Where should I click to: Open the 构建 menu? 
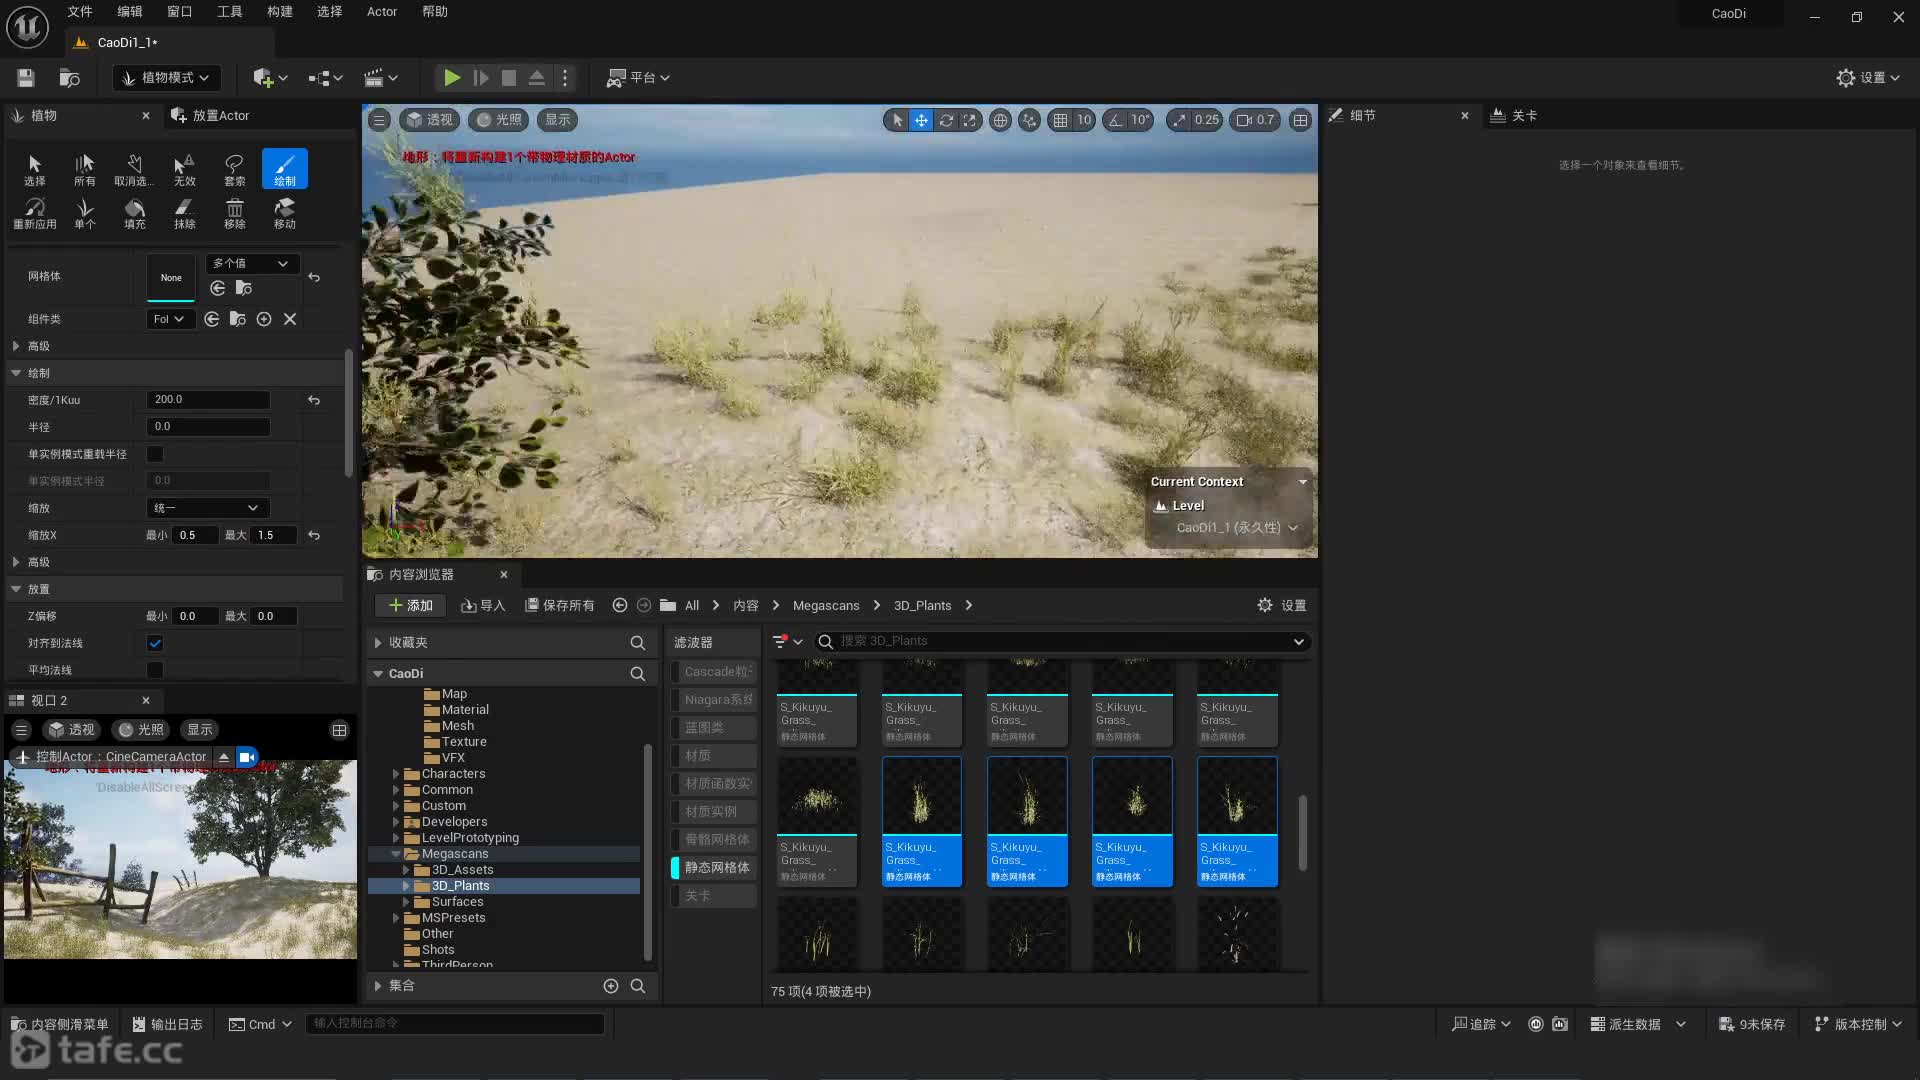(x=280, y=12)
